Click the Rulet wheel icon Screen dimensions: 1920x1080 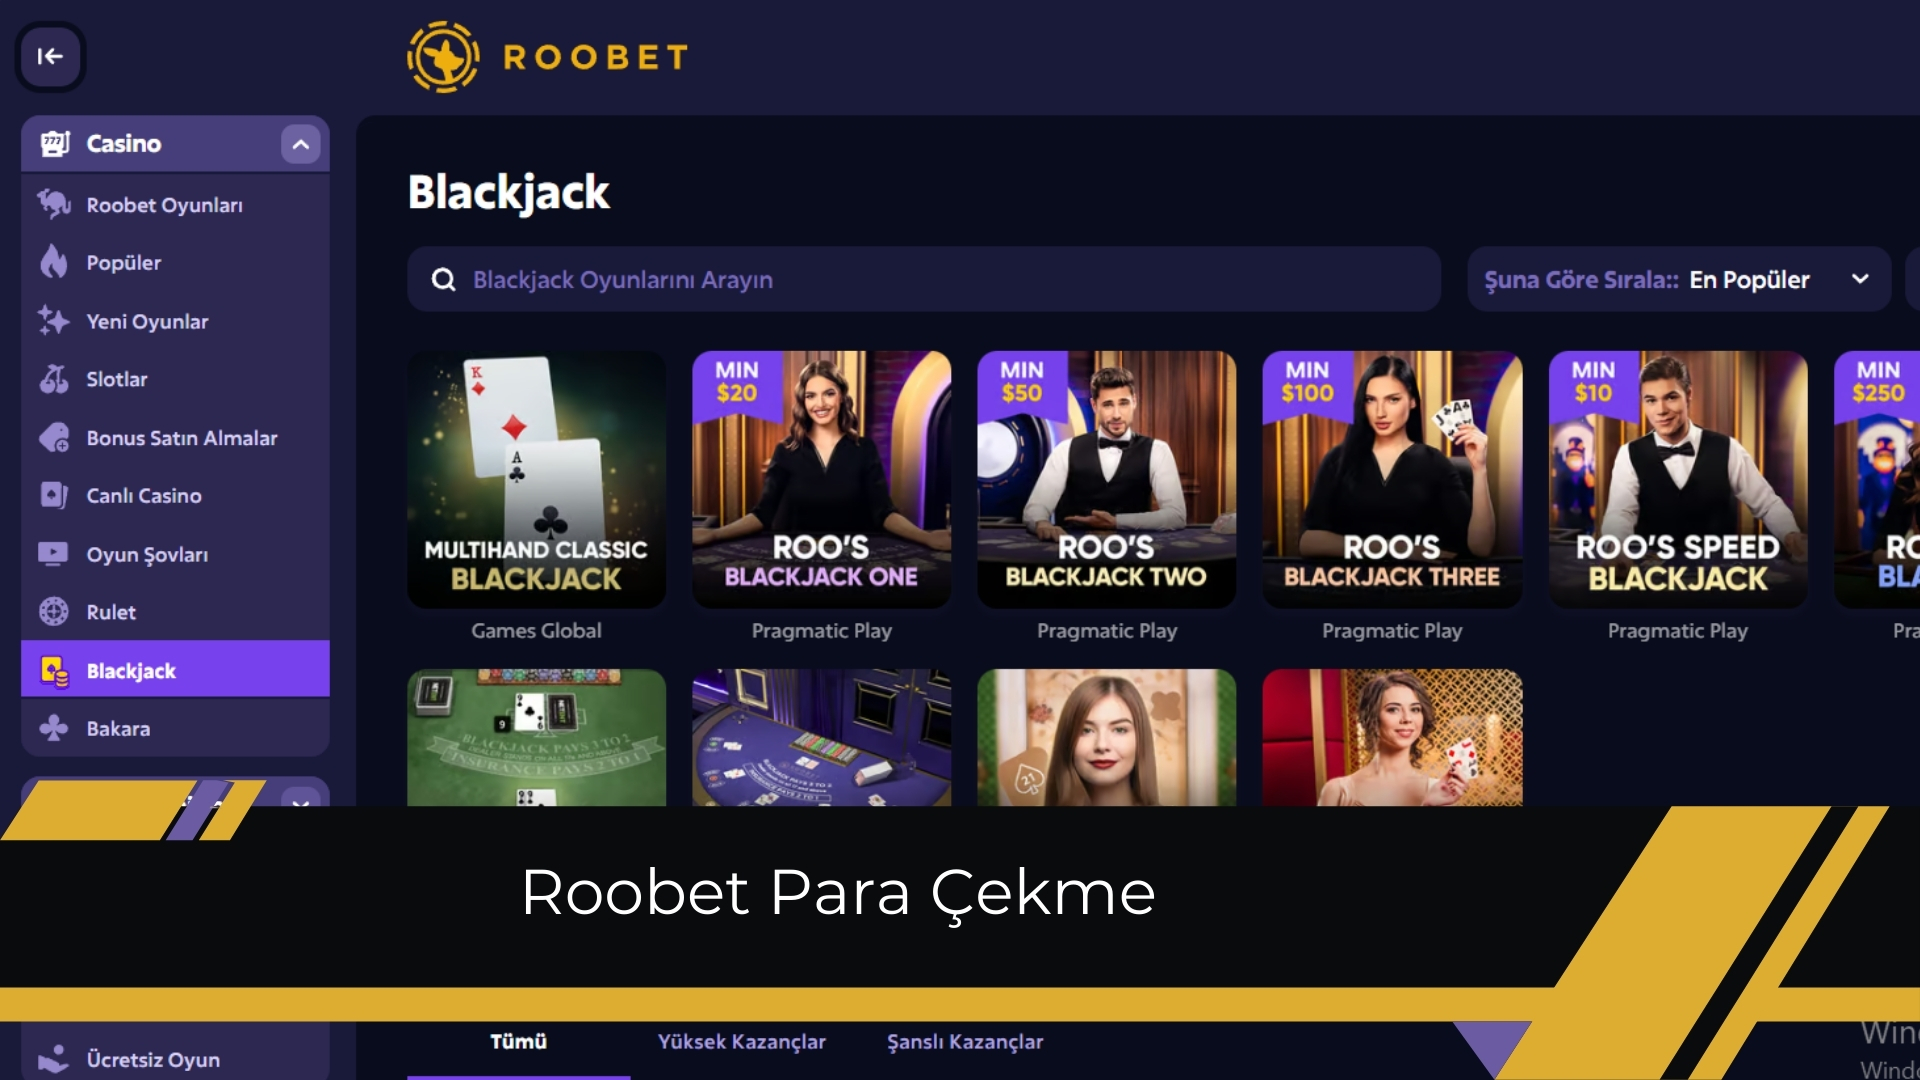(54, 611)
